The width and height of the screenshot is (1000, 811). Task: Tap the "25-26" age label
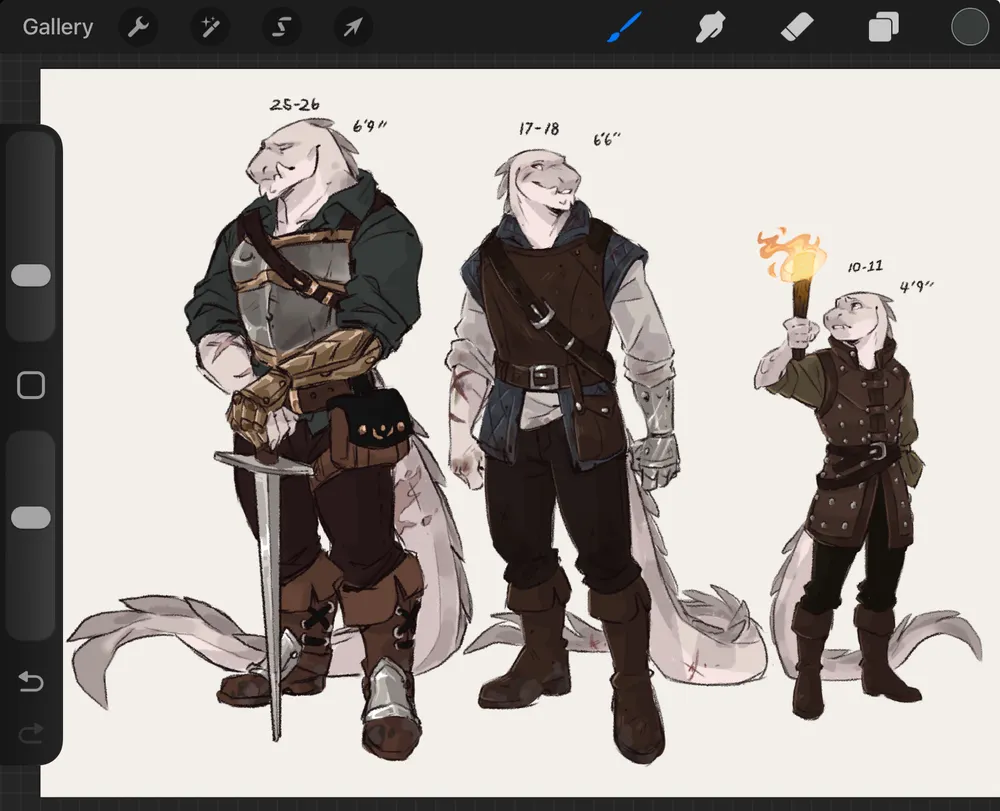point(294,104)
